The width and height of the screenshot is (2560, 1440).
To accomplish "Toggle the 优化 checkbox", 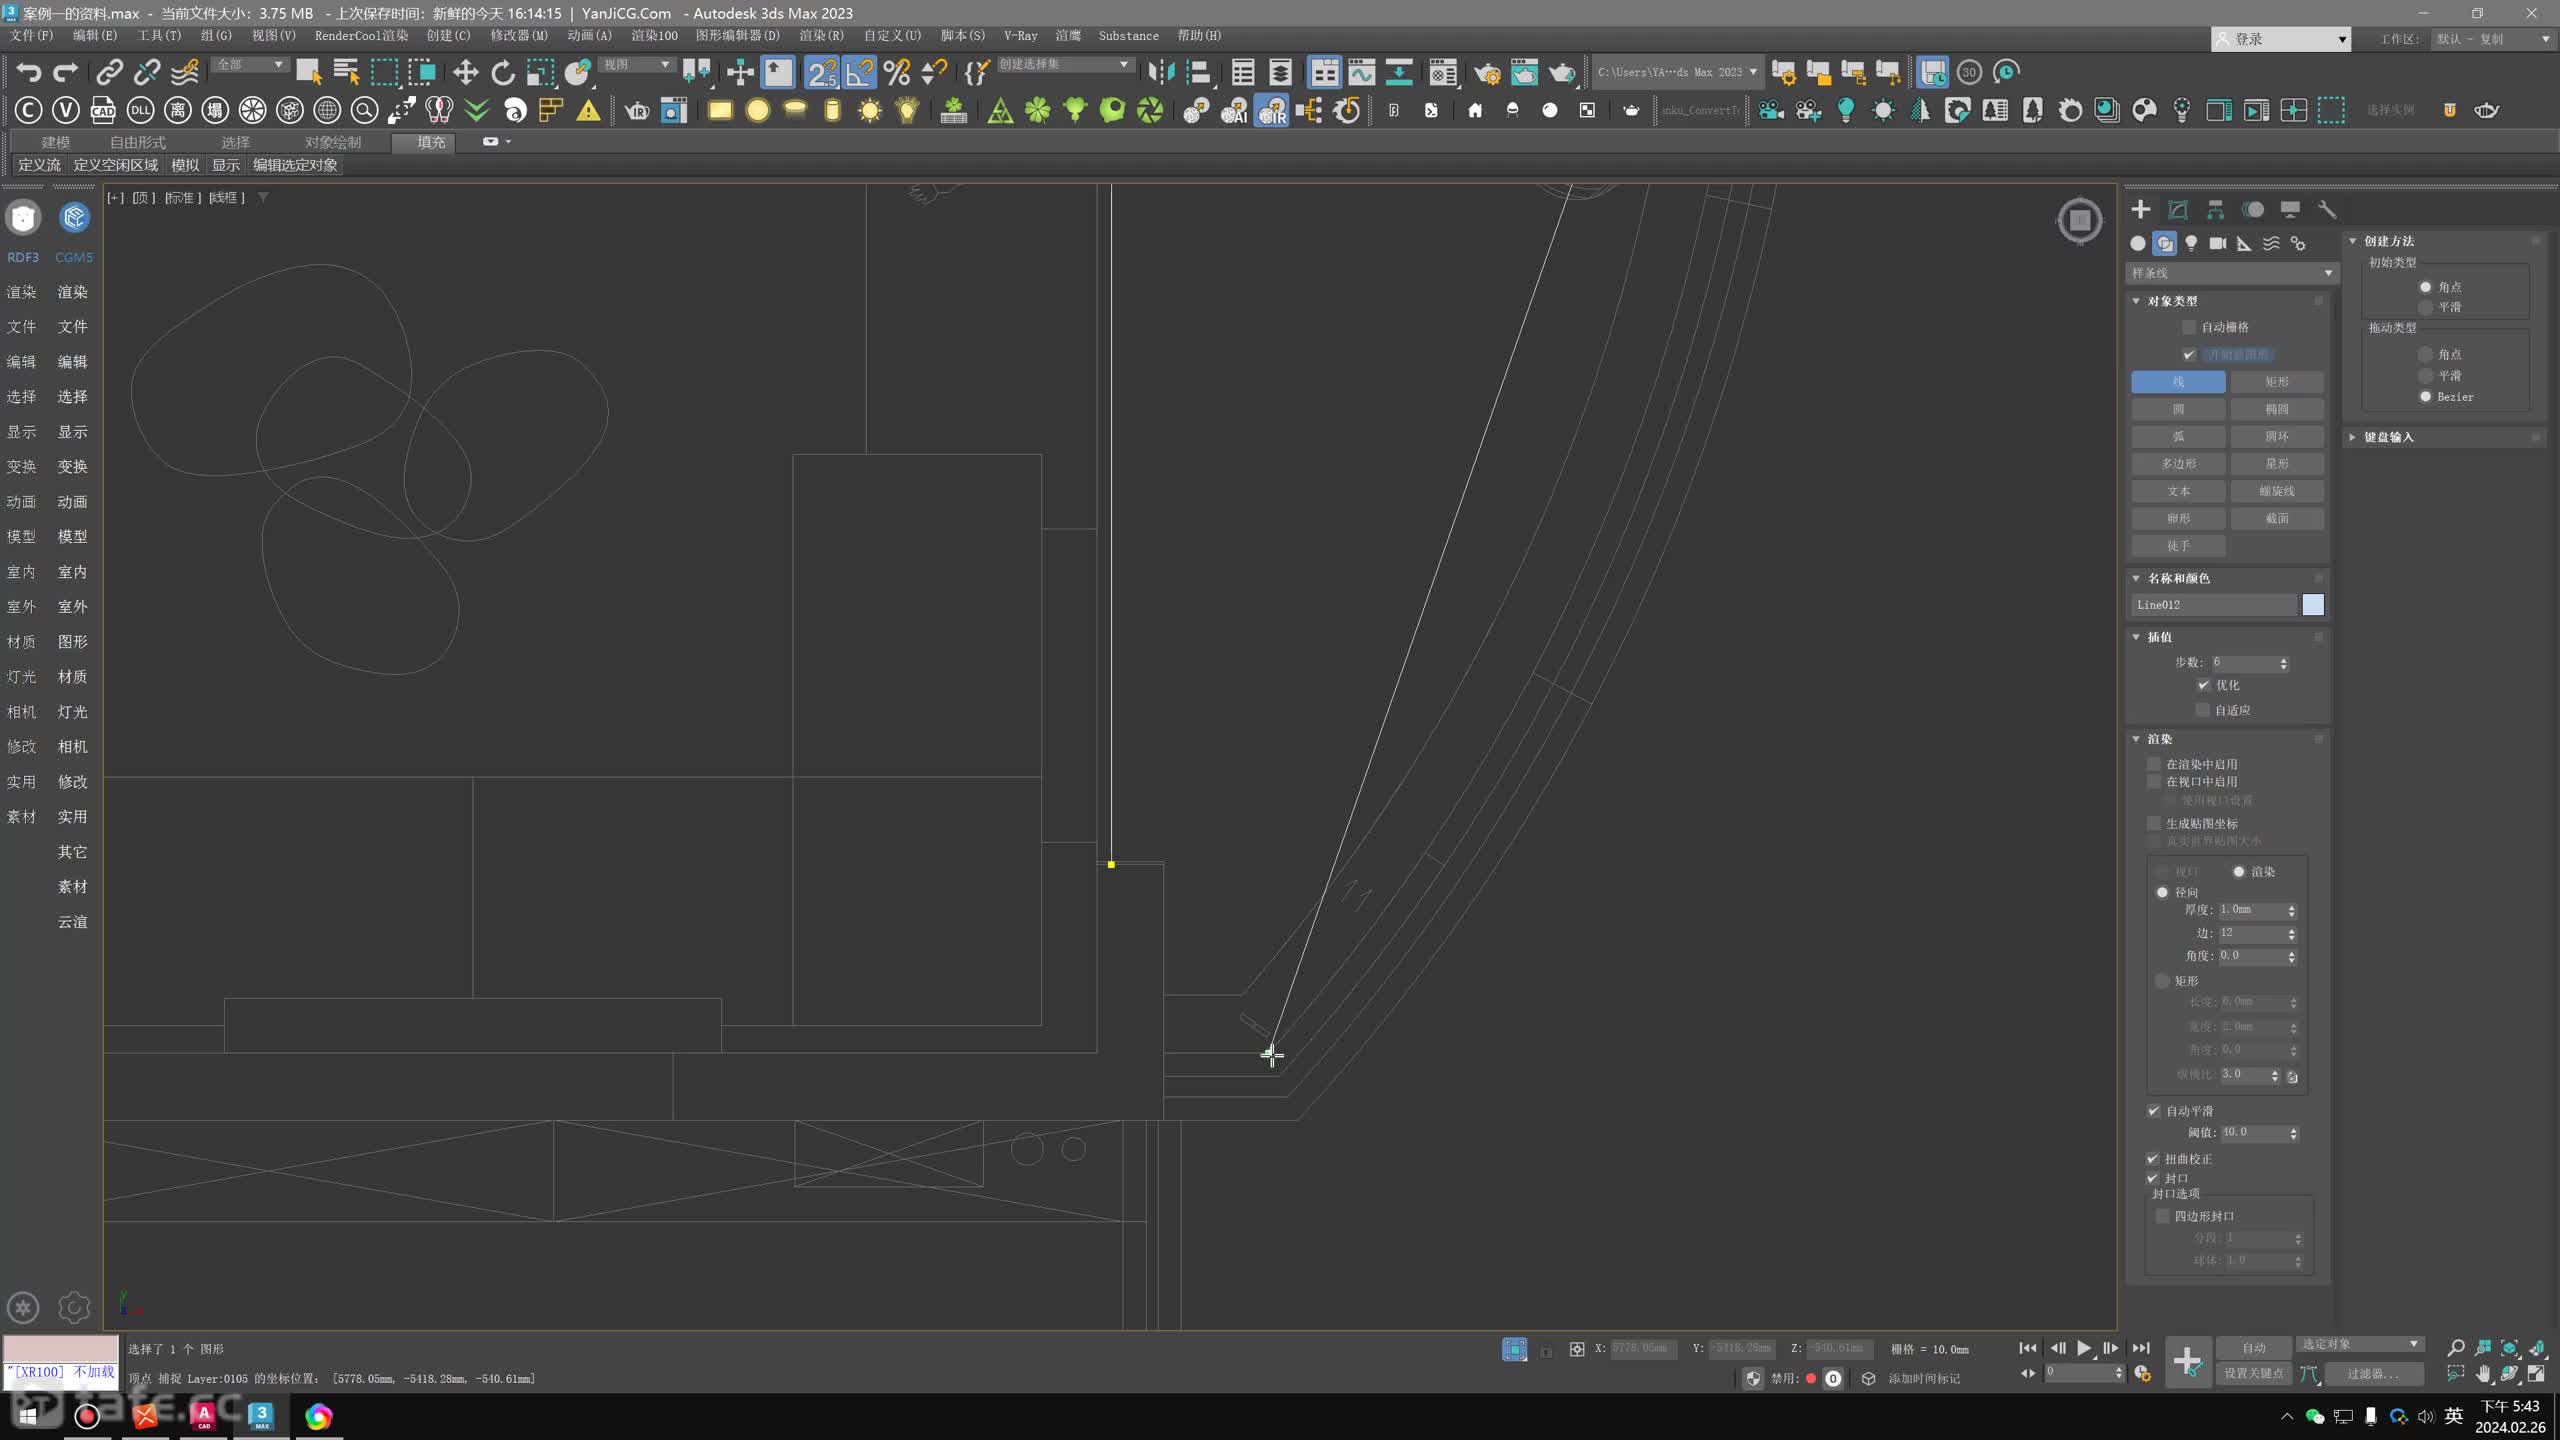I will click(2203, 685).
